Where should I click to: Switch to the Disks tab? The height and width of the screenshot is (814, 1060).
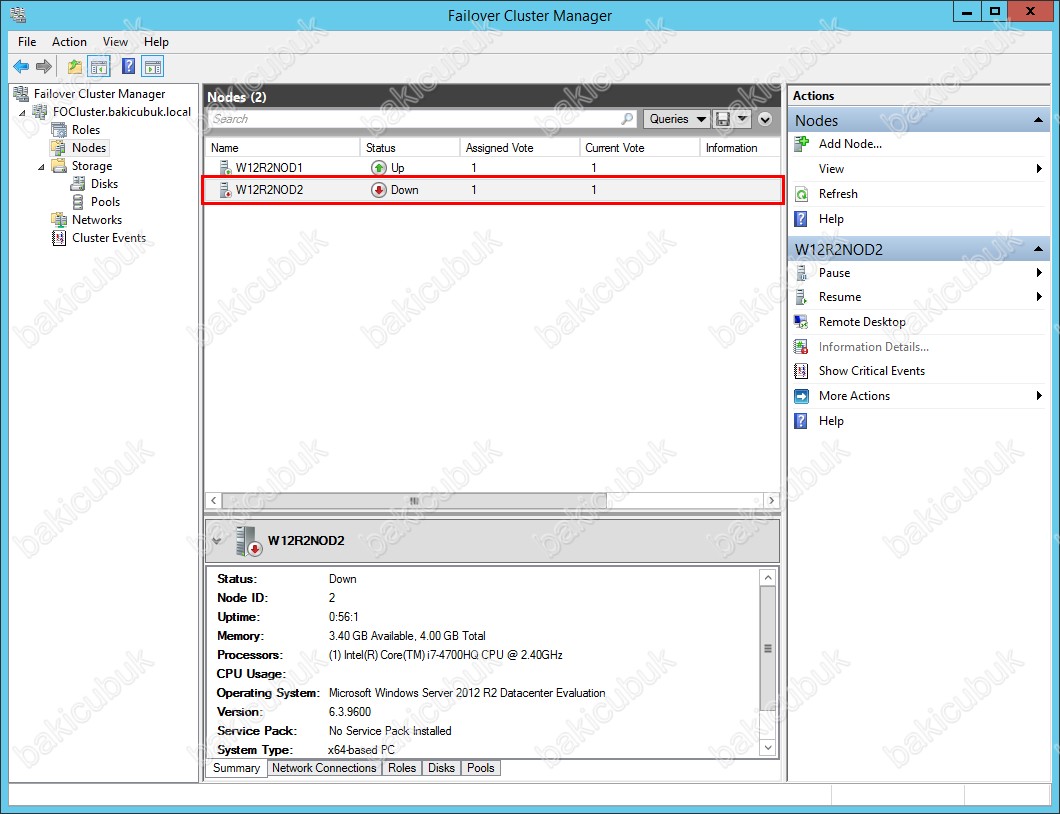click(x=441, y=768)
